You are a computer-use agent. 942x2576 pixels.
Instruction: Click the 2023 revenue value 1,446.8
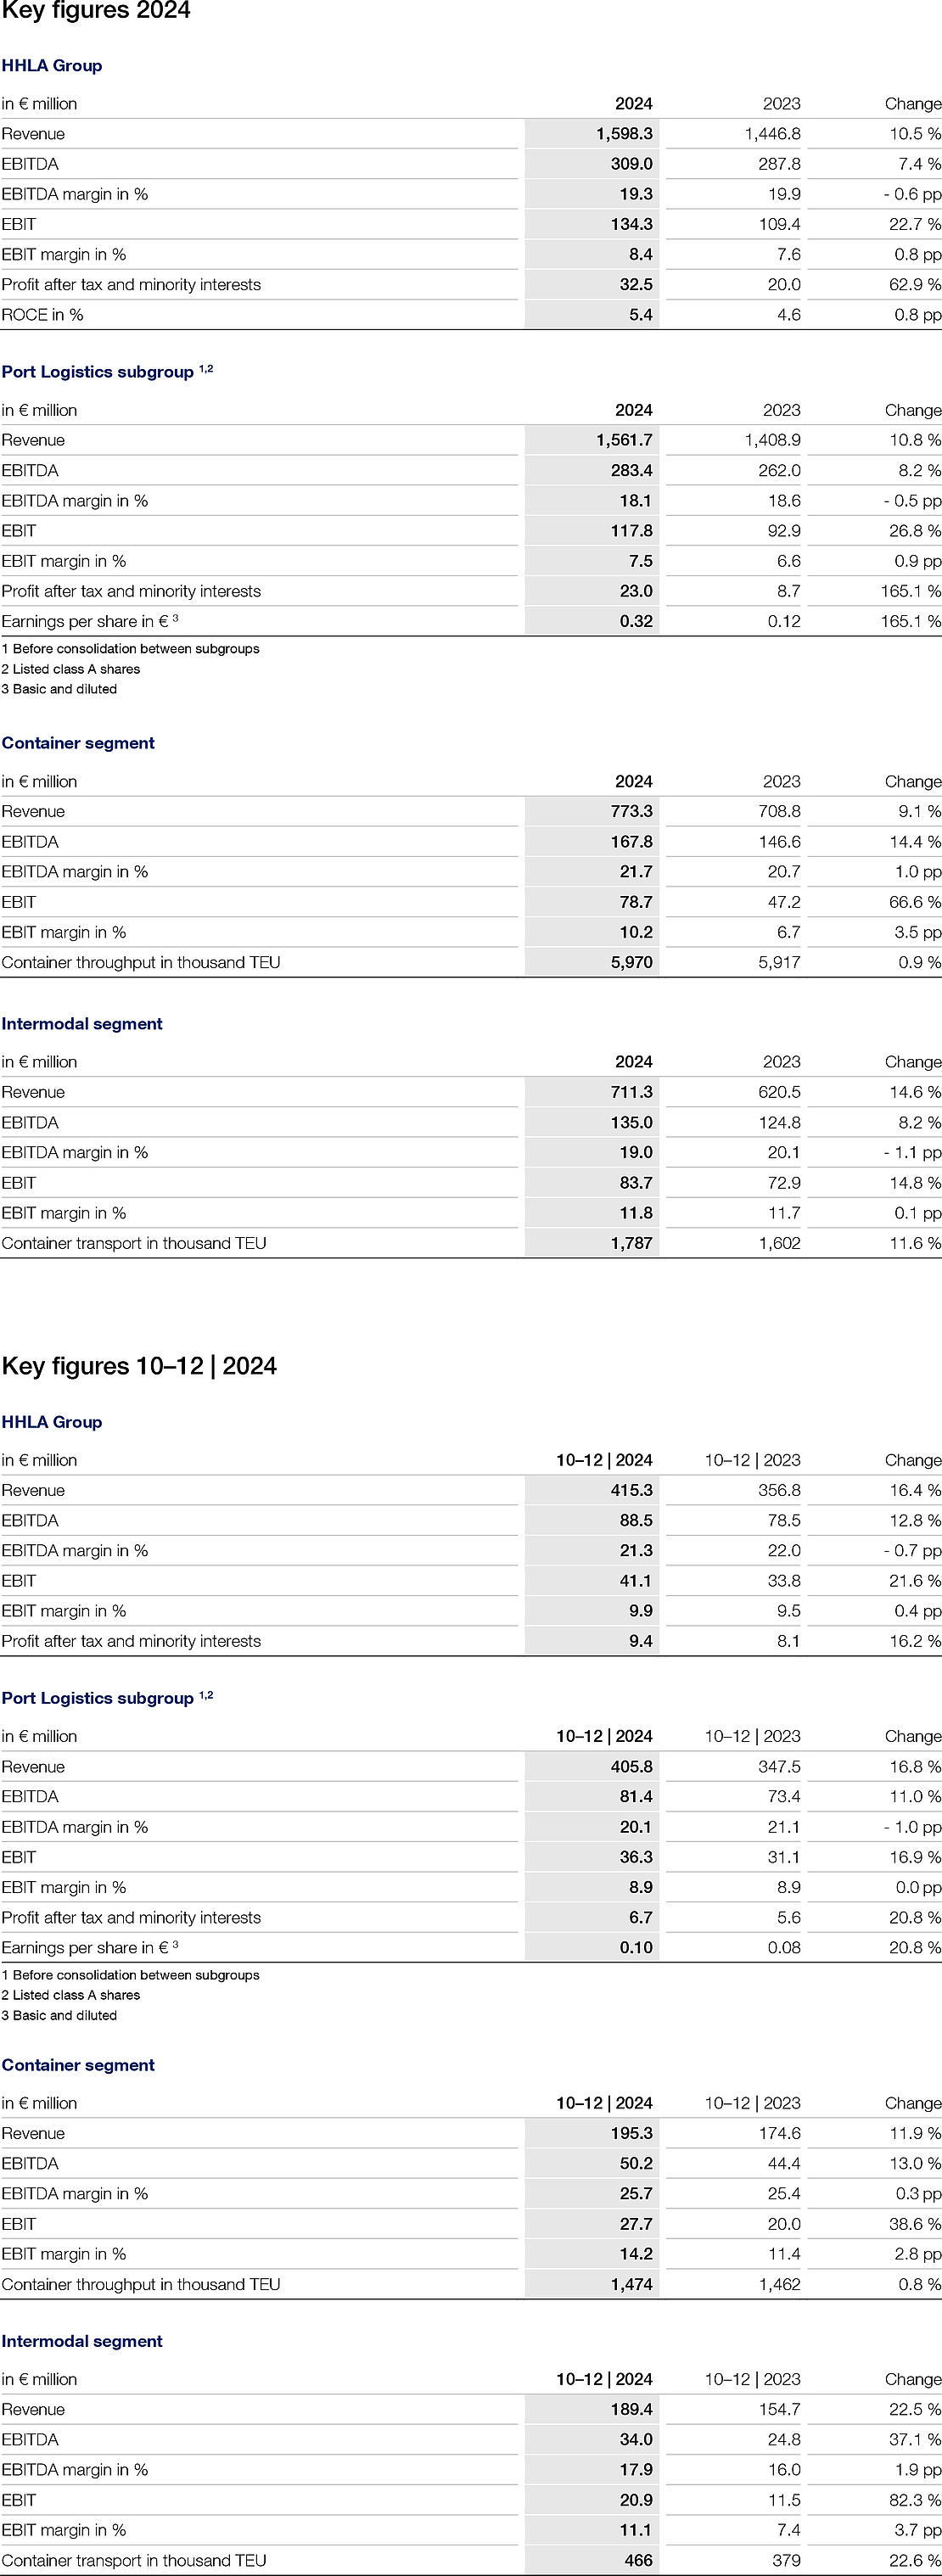(772, 134)
